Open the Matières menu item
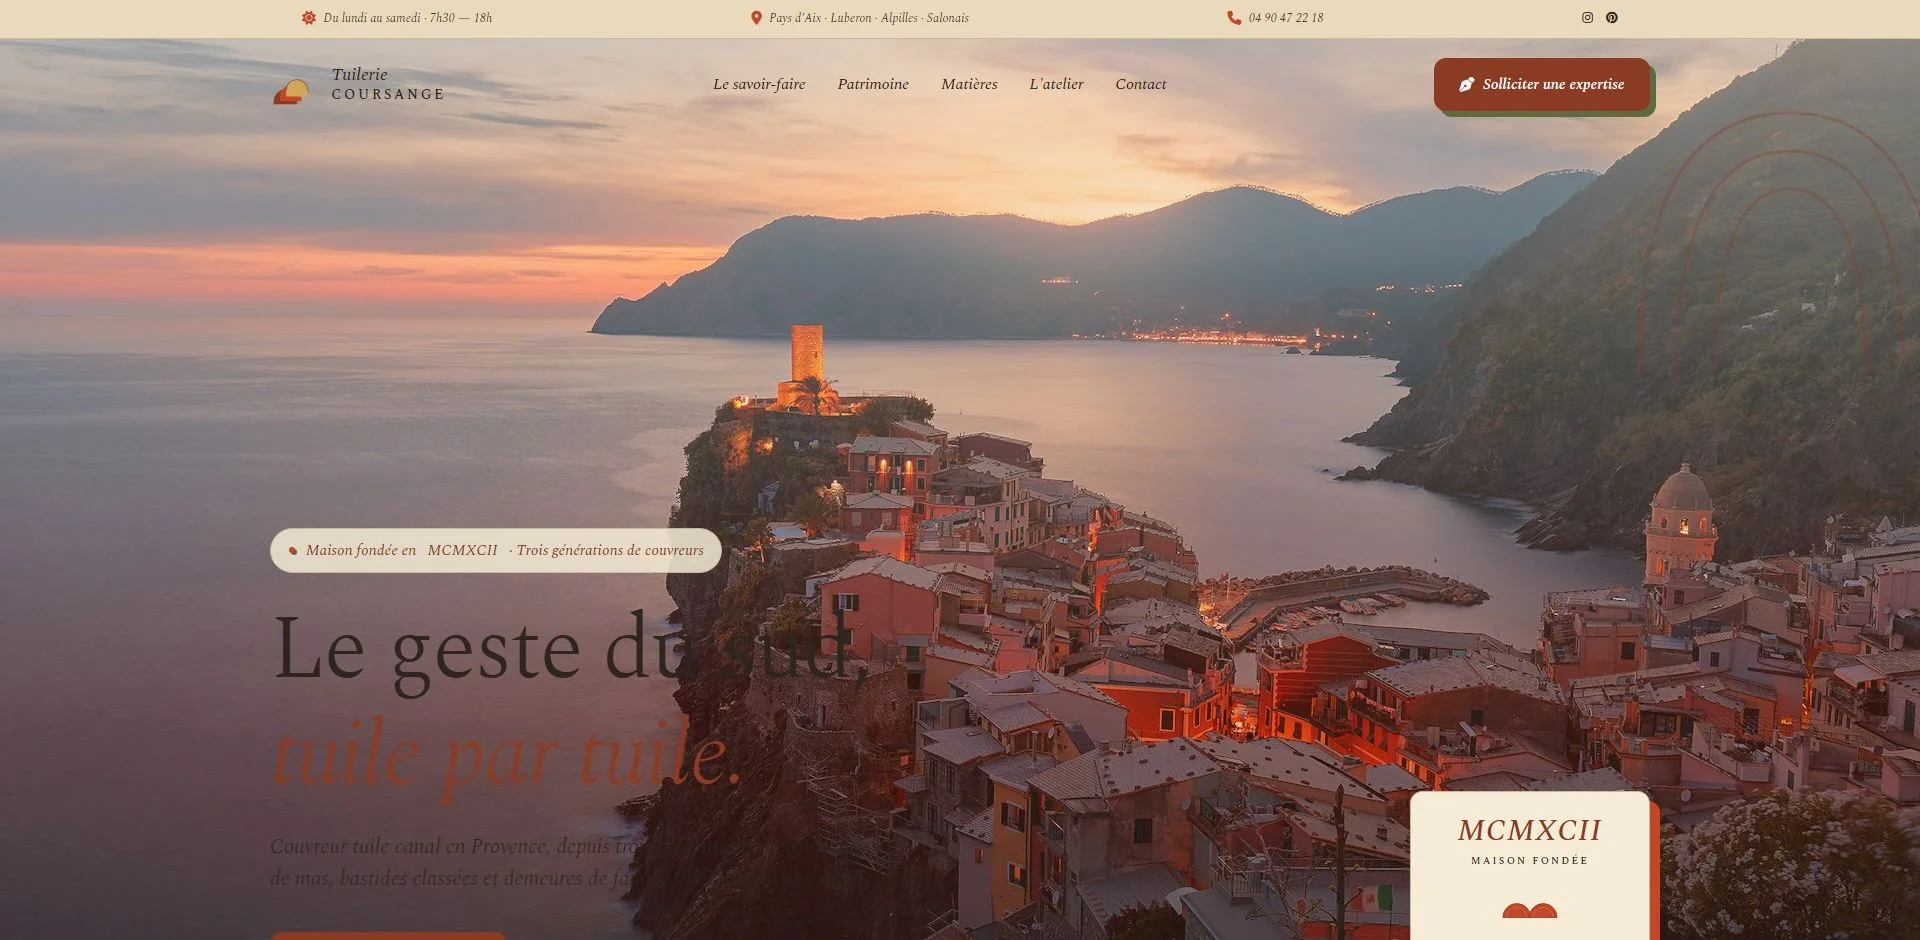 pyautogui.click(x=969, y=85)
